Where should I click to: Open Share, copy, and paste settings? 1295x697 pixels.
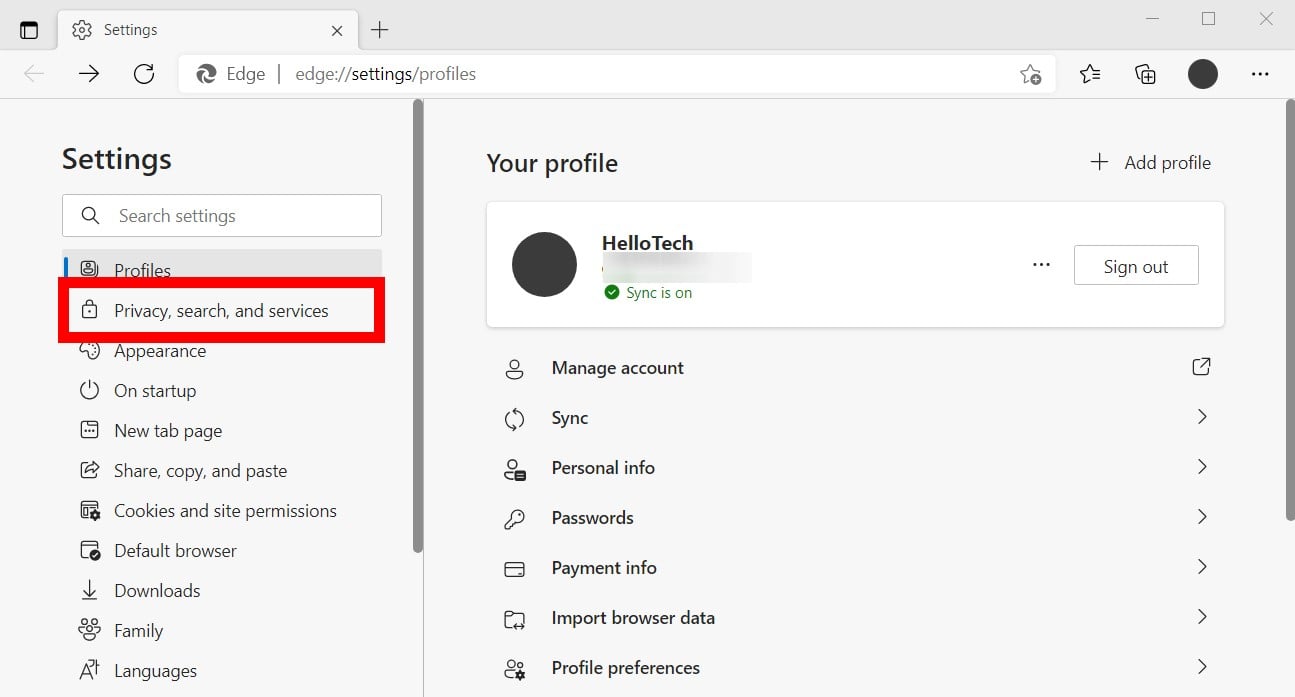click(x=222, y=471)
